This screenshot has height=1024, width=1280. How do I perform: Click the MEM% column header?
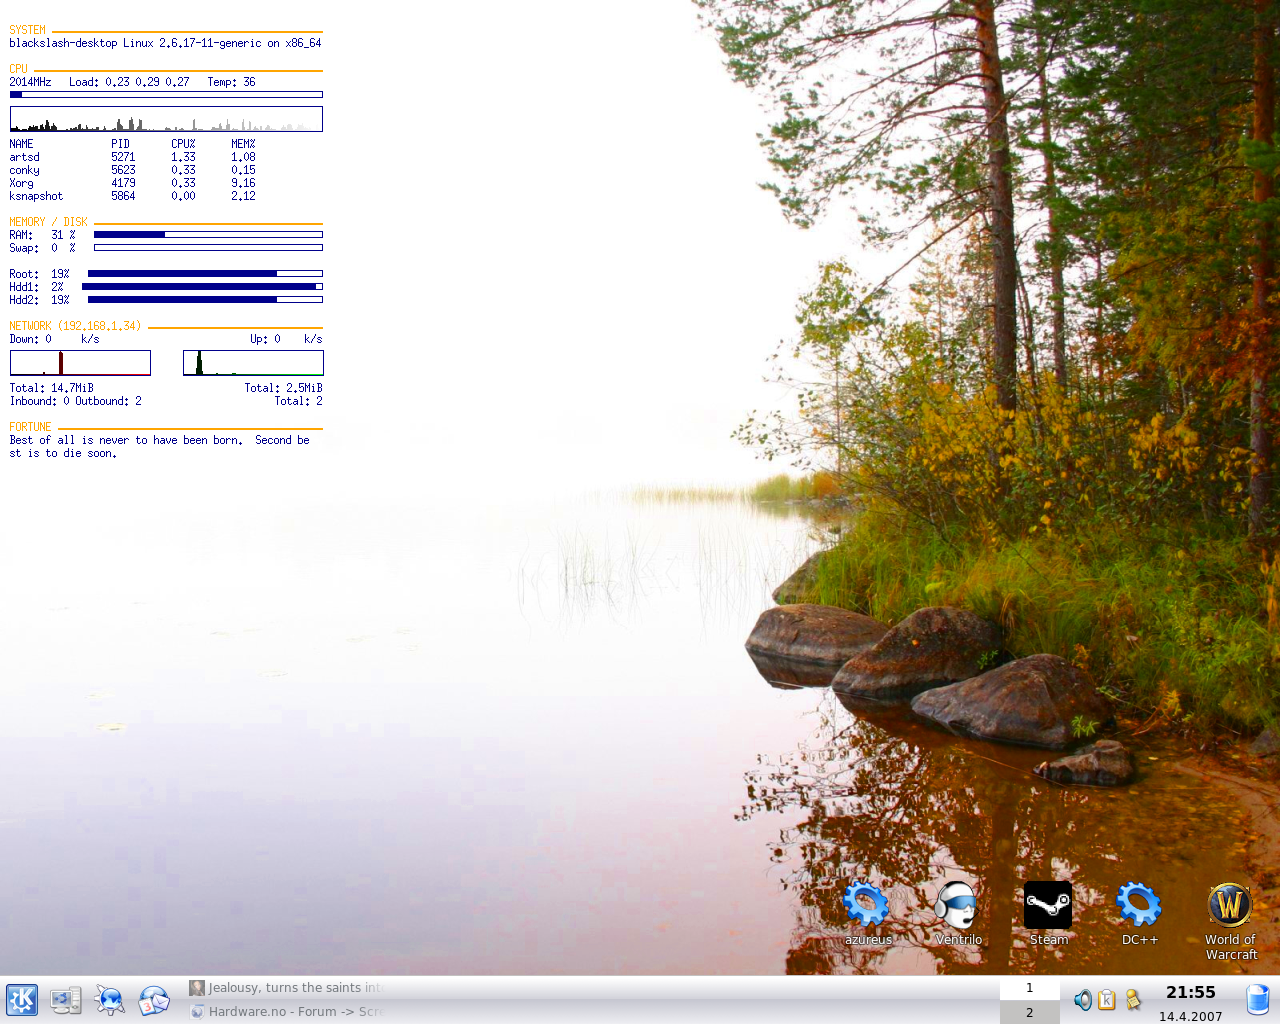coord(243,144)
